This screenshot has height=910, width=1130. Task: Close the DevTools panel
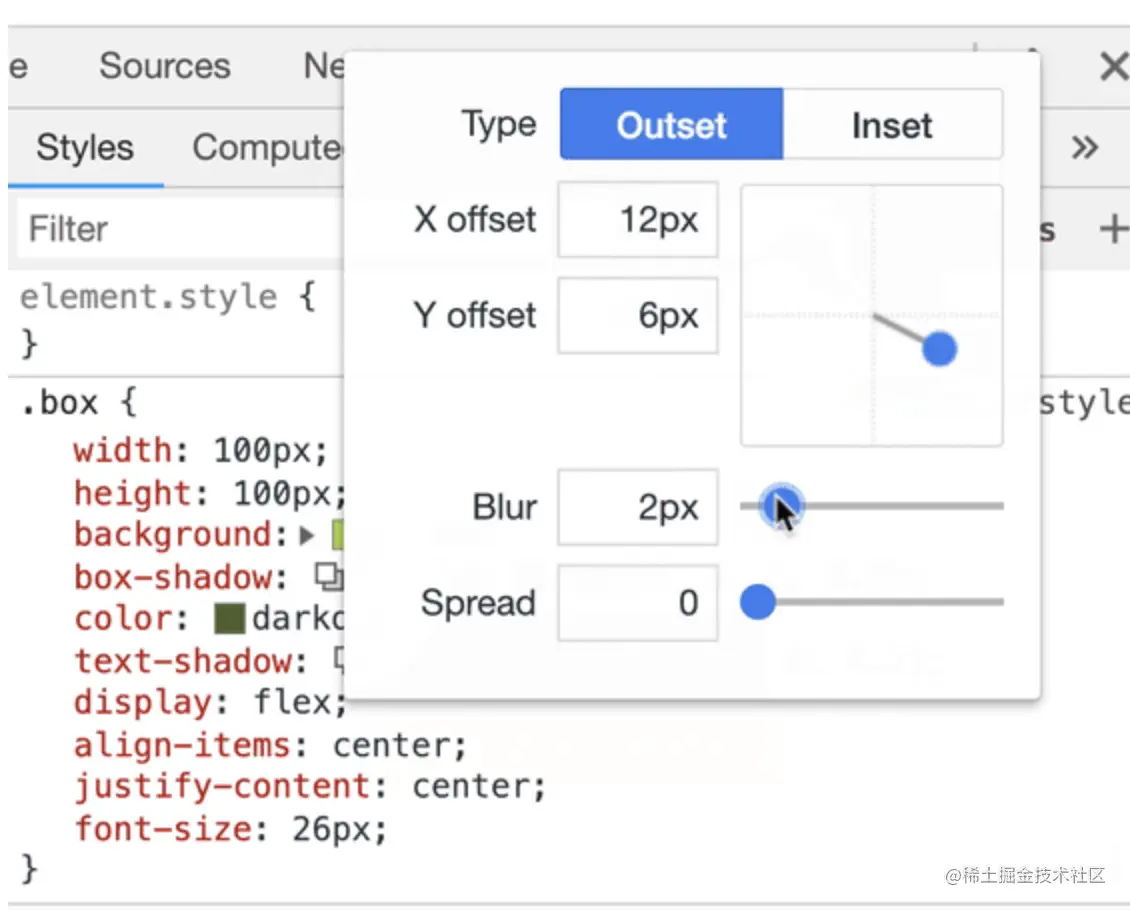(1113, 67)
